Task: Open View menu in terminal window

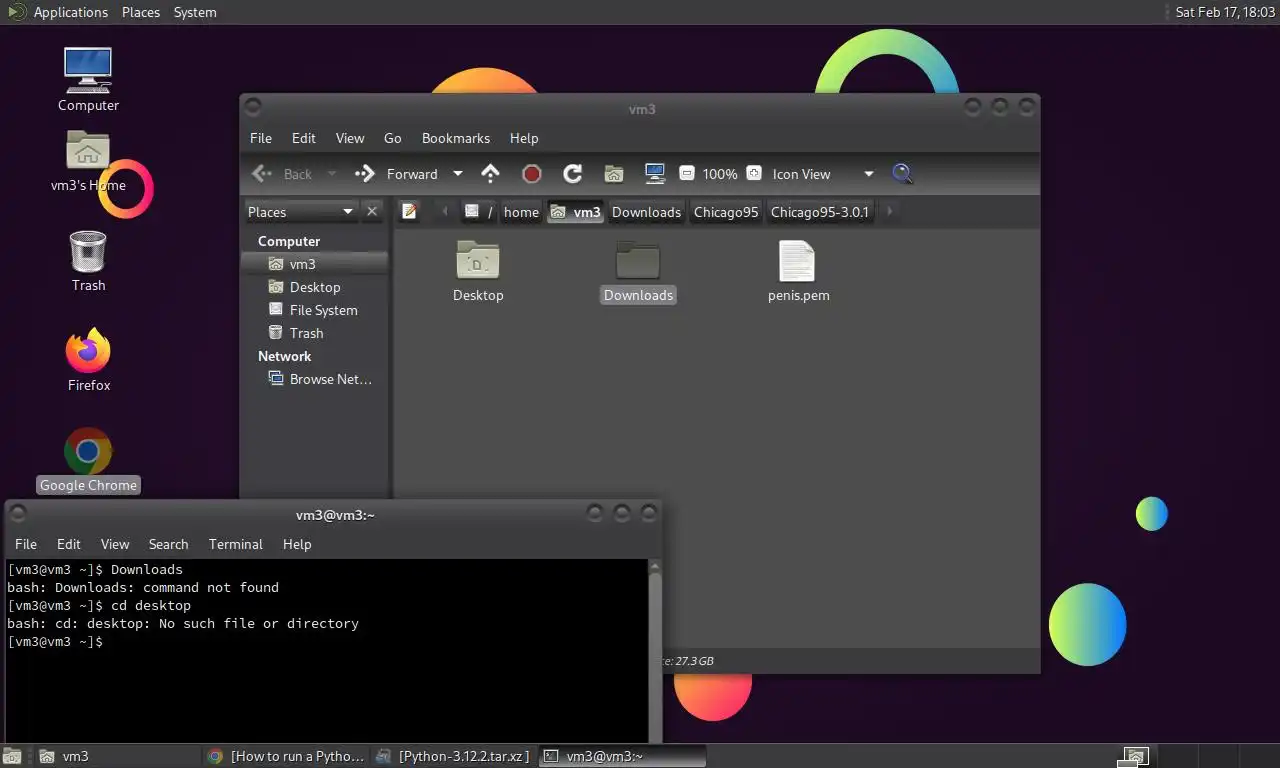Action: [x=115, y=544]
